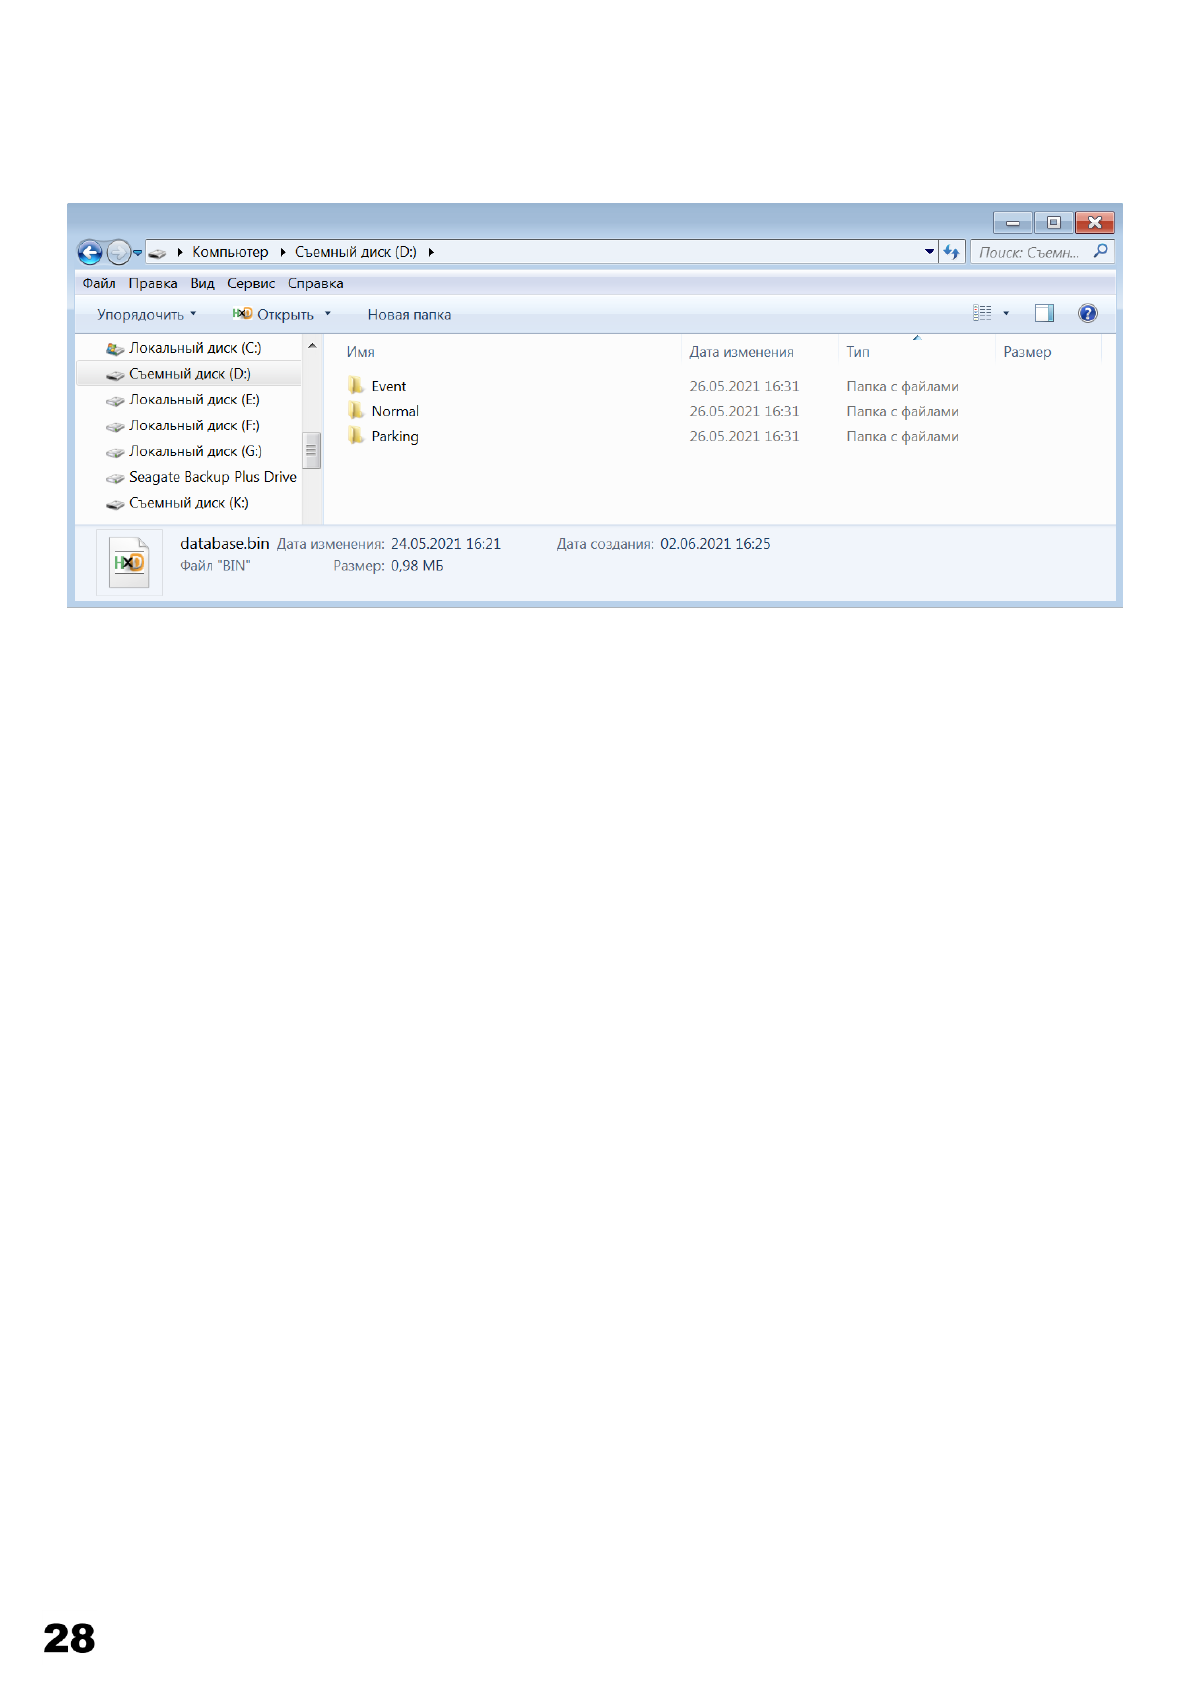
Task: Open the help question mark icon
Action: 1088,314
